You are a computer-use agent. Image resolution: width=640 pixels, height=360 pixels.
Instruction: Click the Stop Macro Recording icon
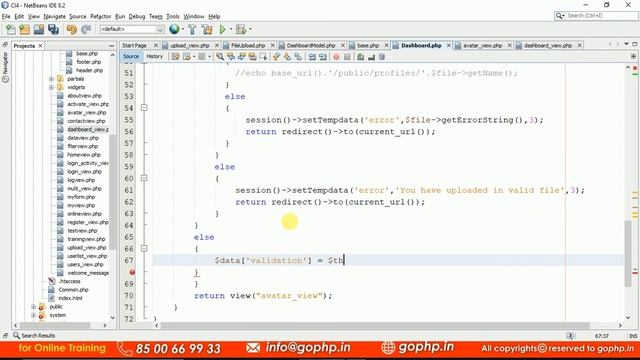click(x=347, y=57)
